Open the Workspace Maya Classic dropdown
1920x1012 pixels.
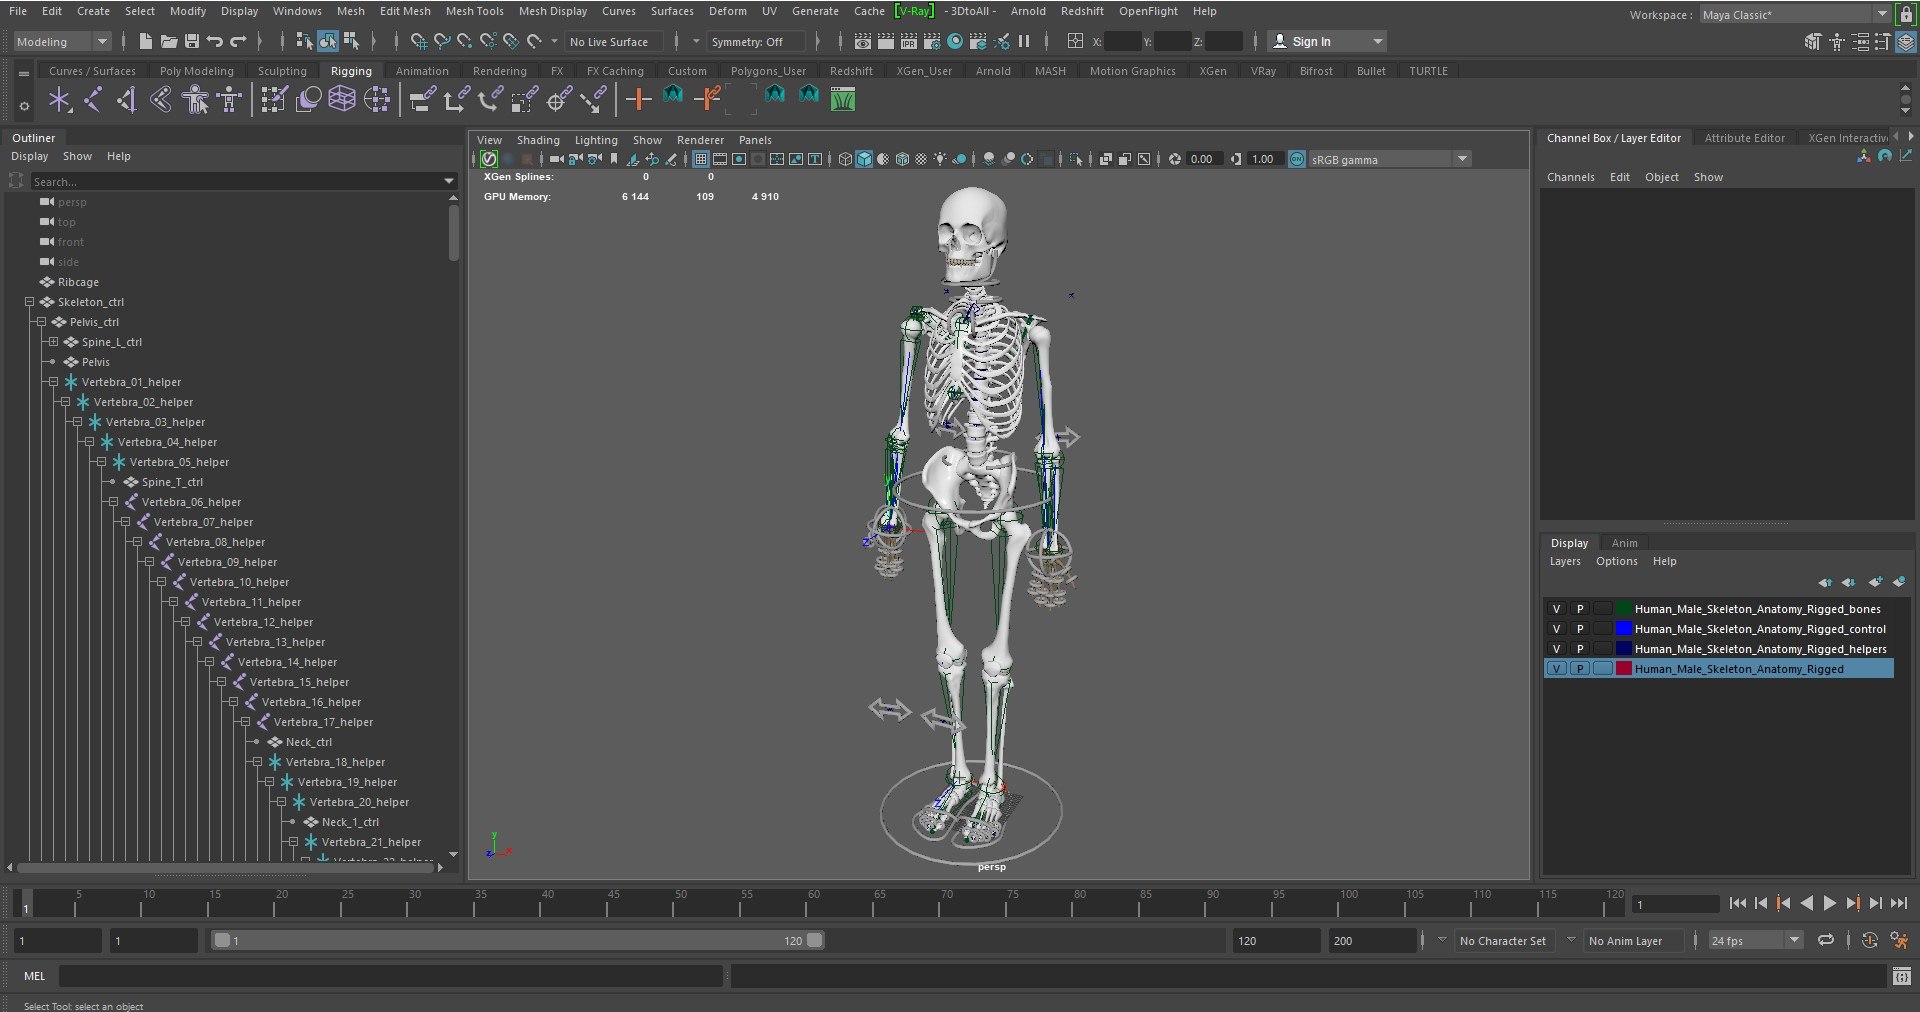tap(1795, 15)
